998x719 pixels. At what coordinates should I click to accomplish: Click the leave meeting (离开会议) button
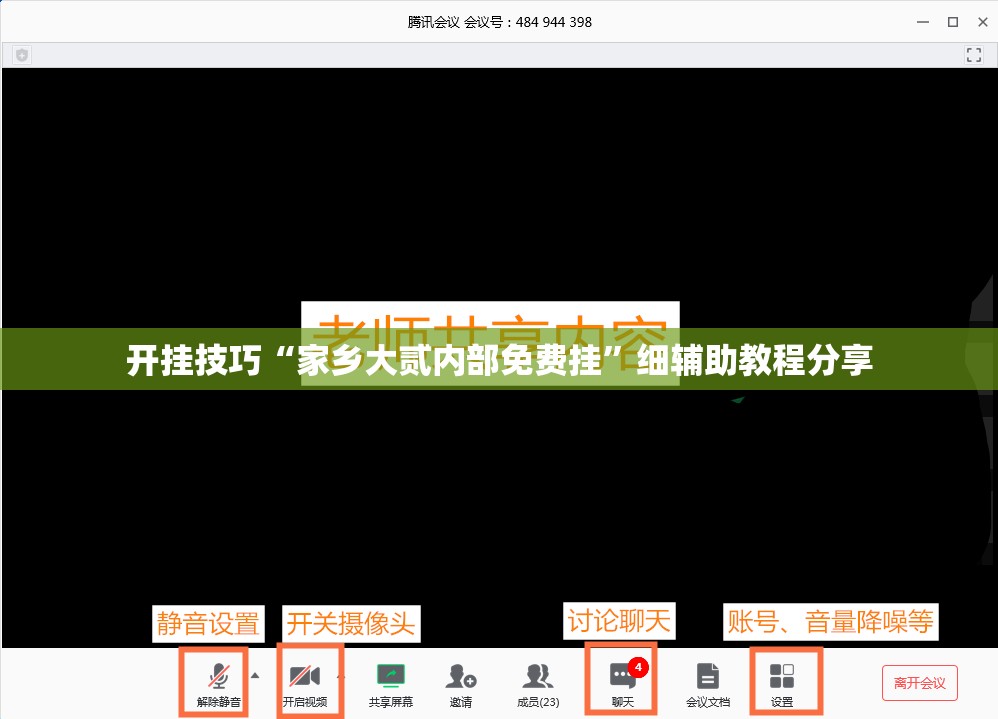[x=920, y=683]
